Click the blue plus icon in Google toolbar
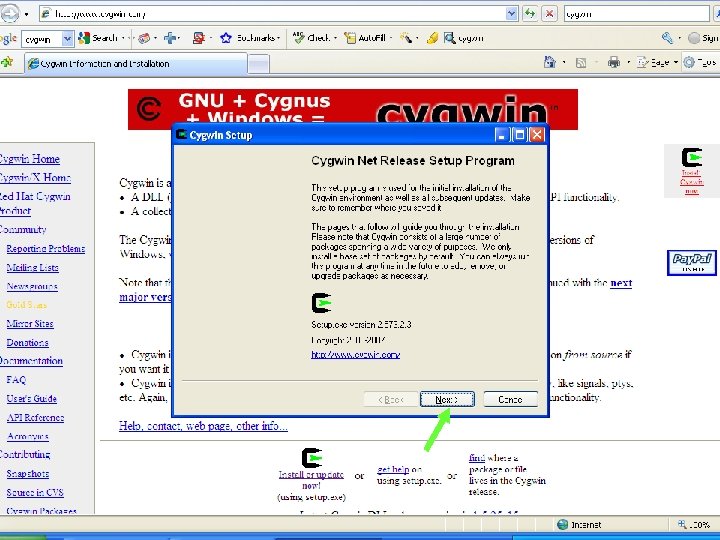720x540 pixels. (170, 38)
